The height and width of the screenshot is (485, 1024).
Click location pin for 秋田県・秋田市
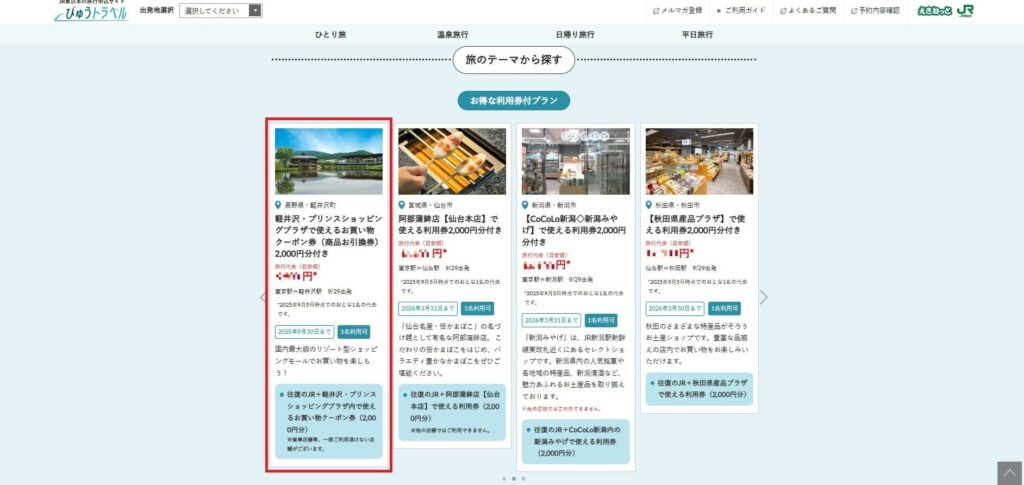click(649, 205)
